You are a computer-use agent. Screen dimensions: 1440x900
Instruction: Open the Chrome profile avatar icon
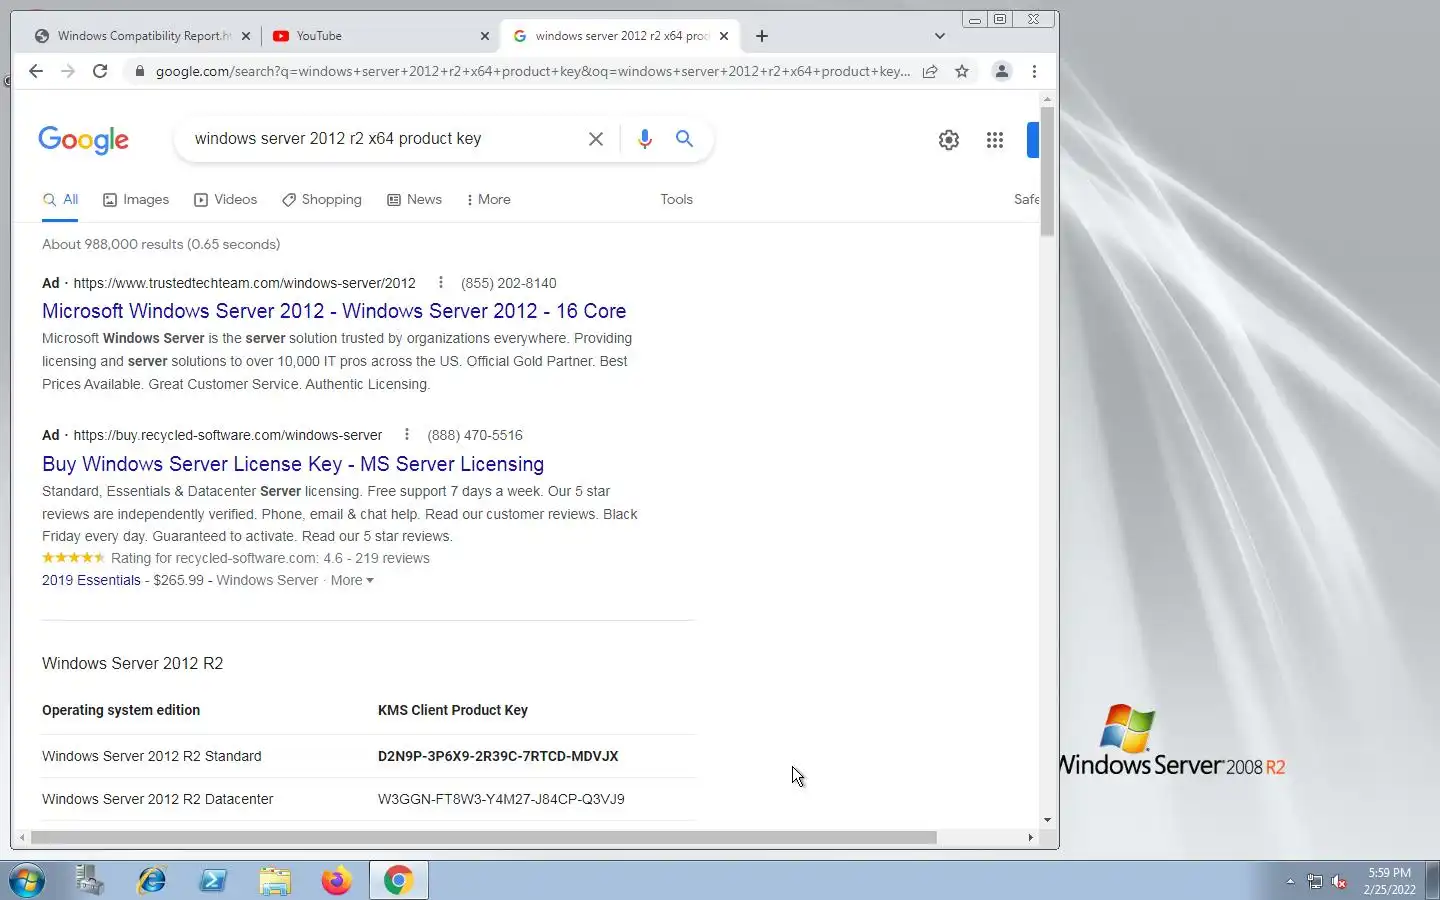tap(1001, 71)
